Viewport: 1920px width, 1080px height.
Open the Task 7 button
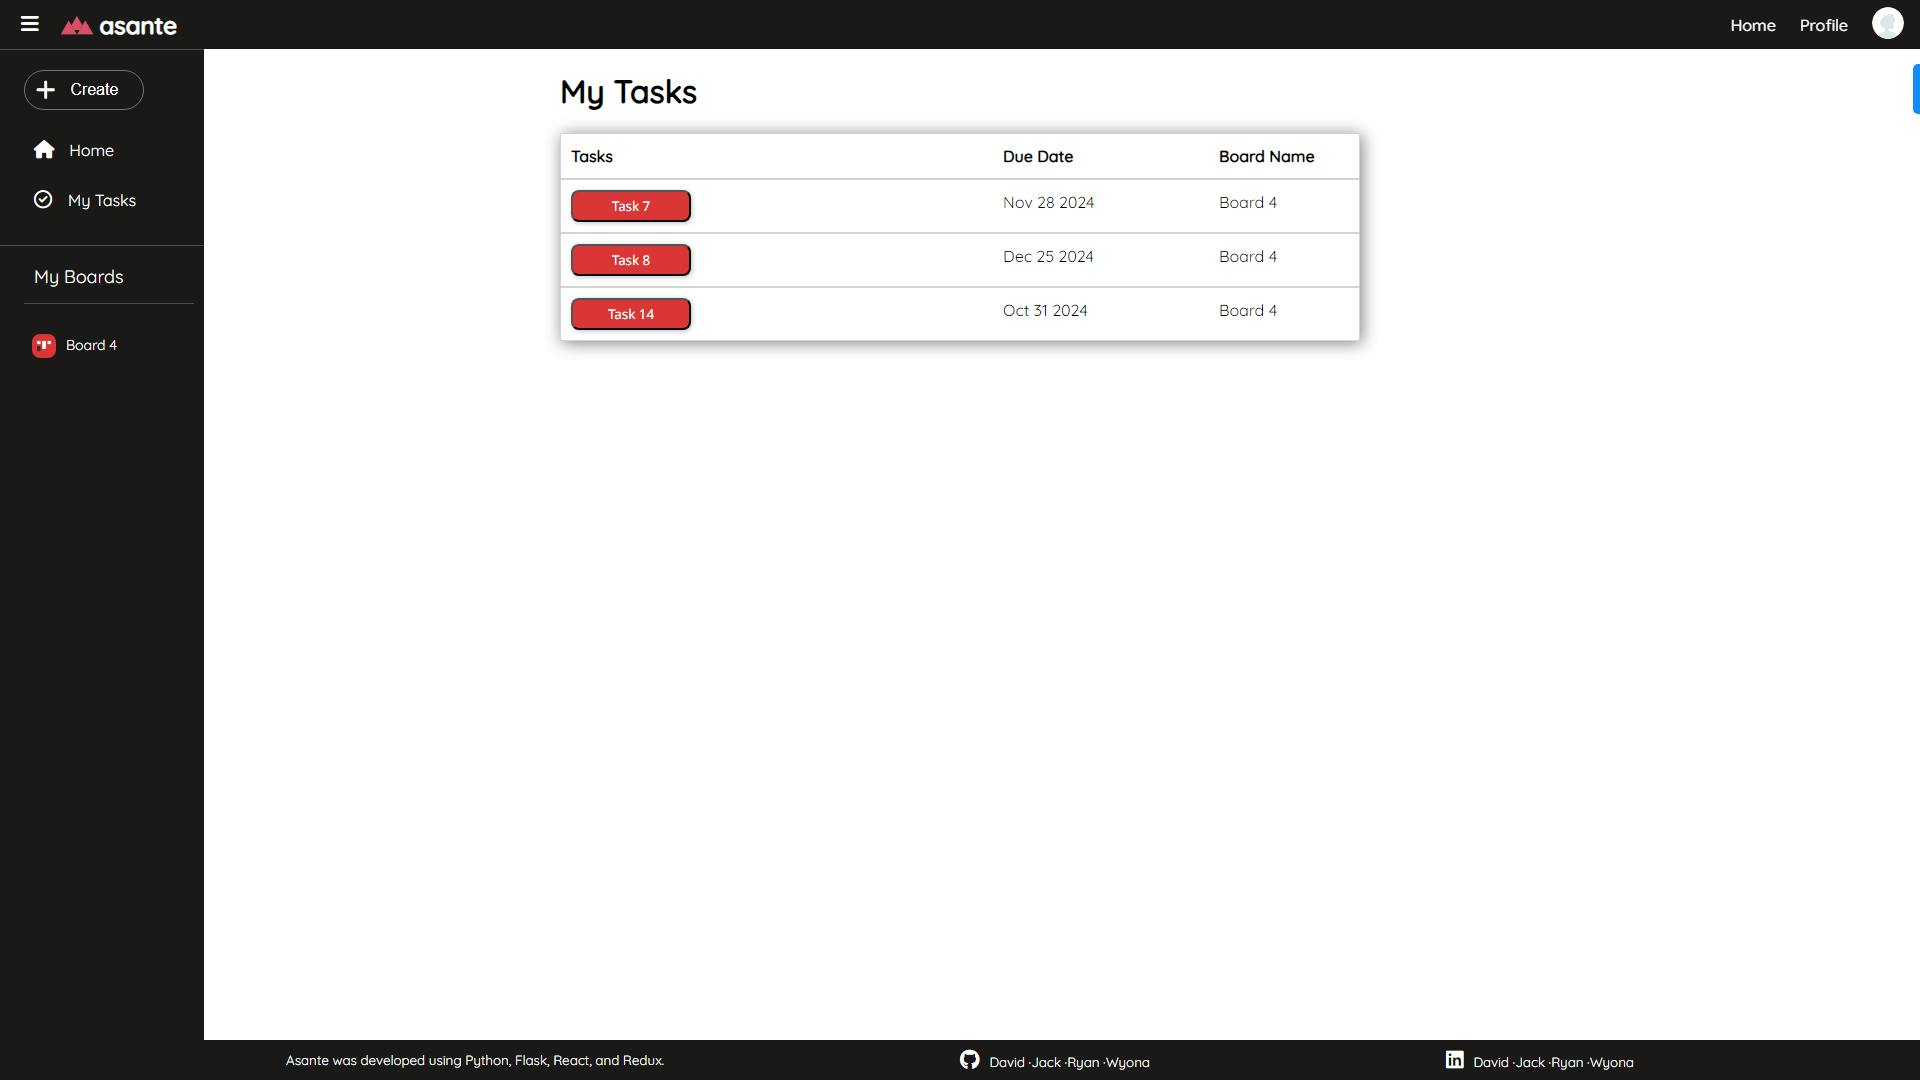pos(630,206)
